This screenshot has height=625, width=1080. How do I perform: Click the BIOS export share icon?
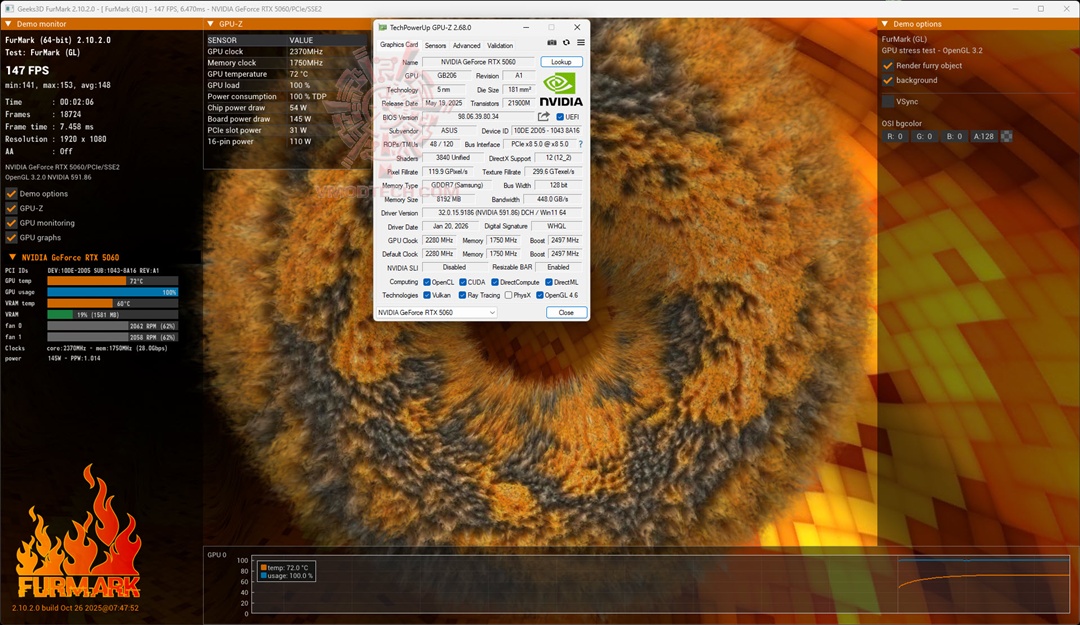543,116
